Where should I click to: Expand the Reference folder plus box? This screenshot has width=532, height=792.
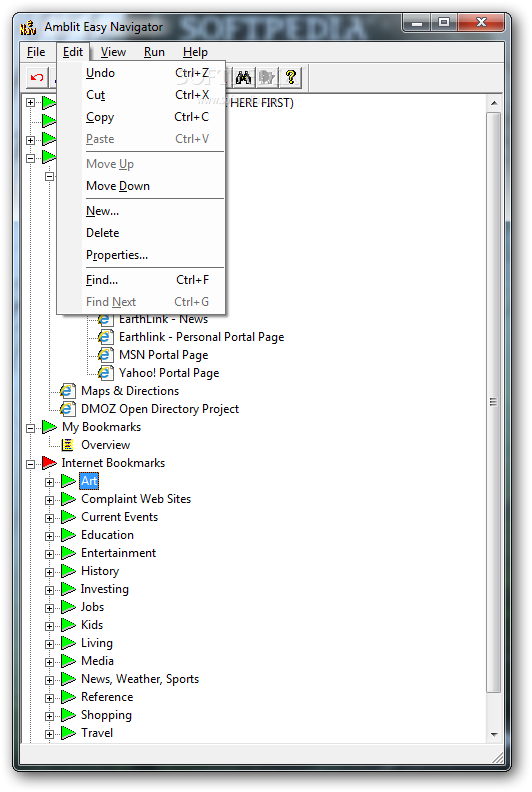point(50,699)
